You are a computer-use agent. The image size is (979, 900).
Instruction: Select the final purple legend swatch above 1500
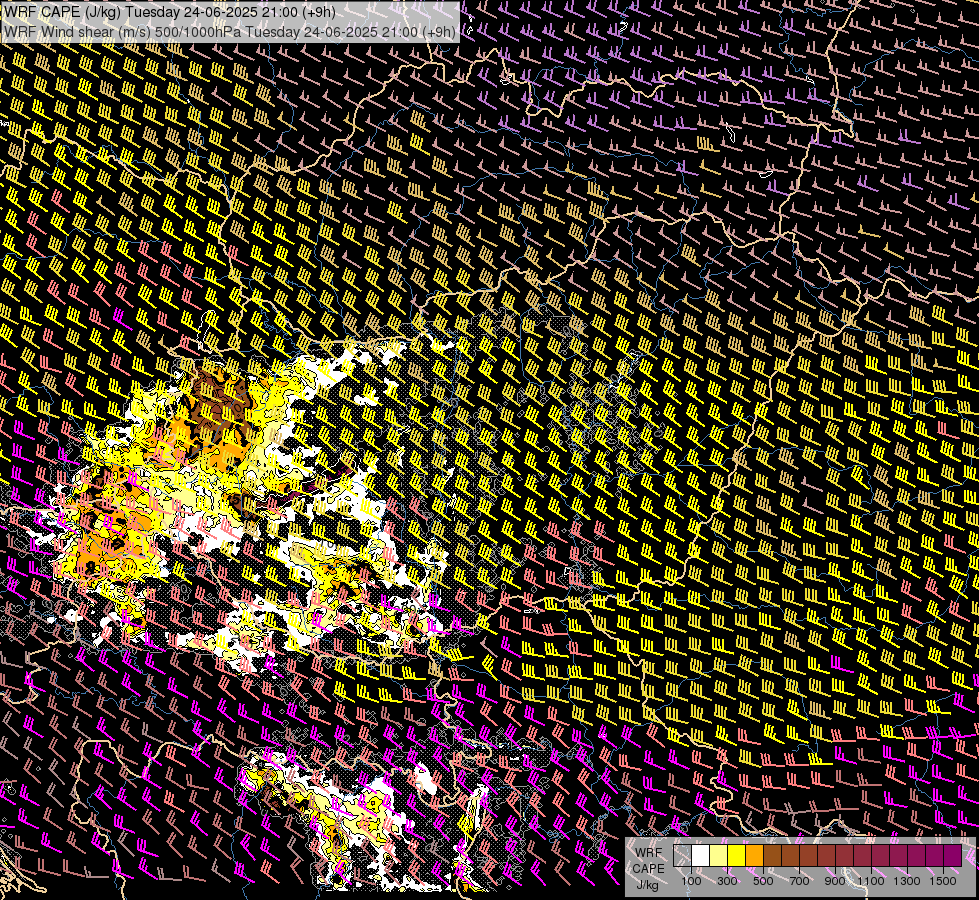(x=952, y=856)
